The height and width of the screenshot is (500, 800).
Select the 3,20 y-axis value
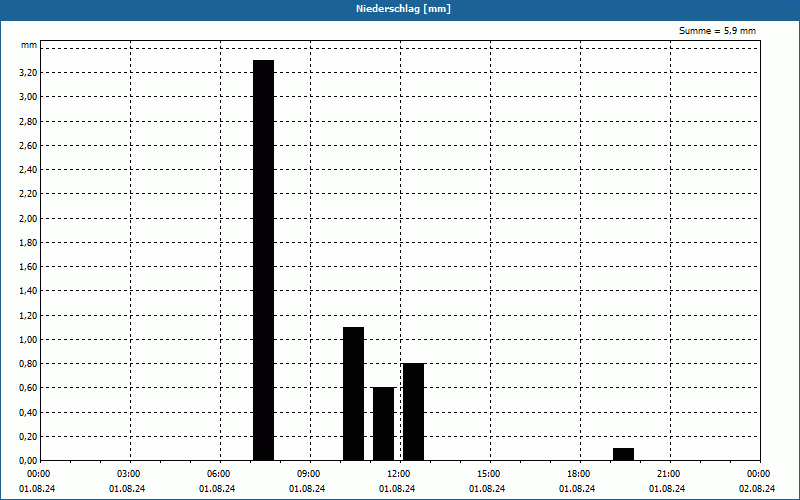tap(28, 73)
